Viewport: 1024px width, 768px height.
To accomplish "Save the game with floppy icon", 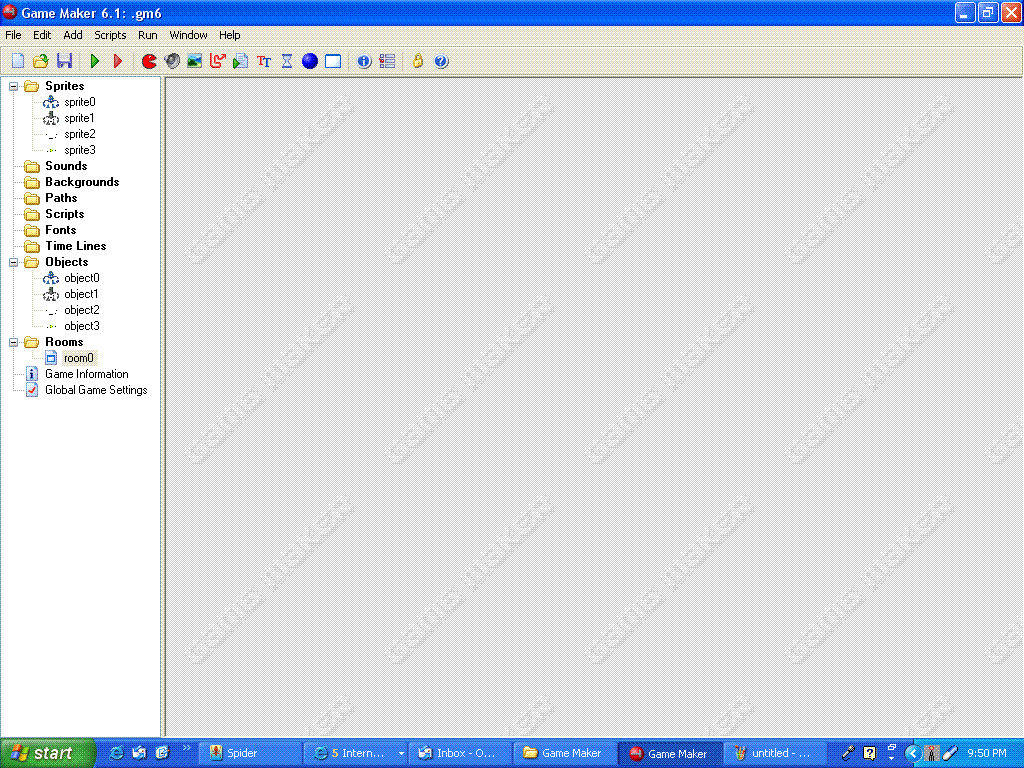I will tap(64, 61).
